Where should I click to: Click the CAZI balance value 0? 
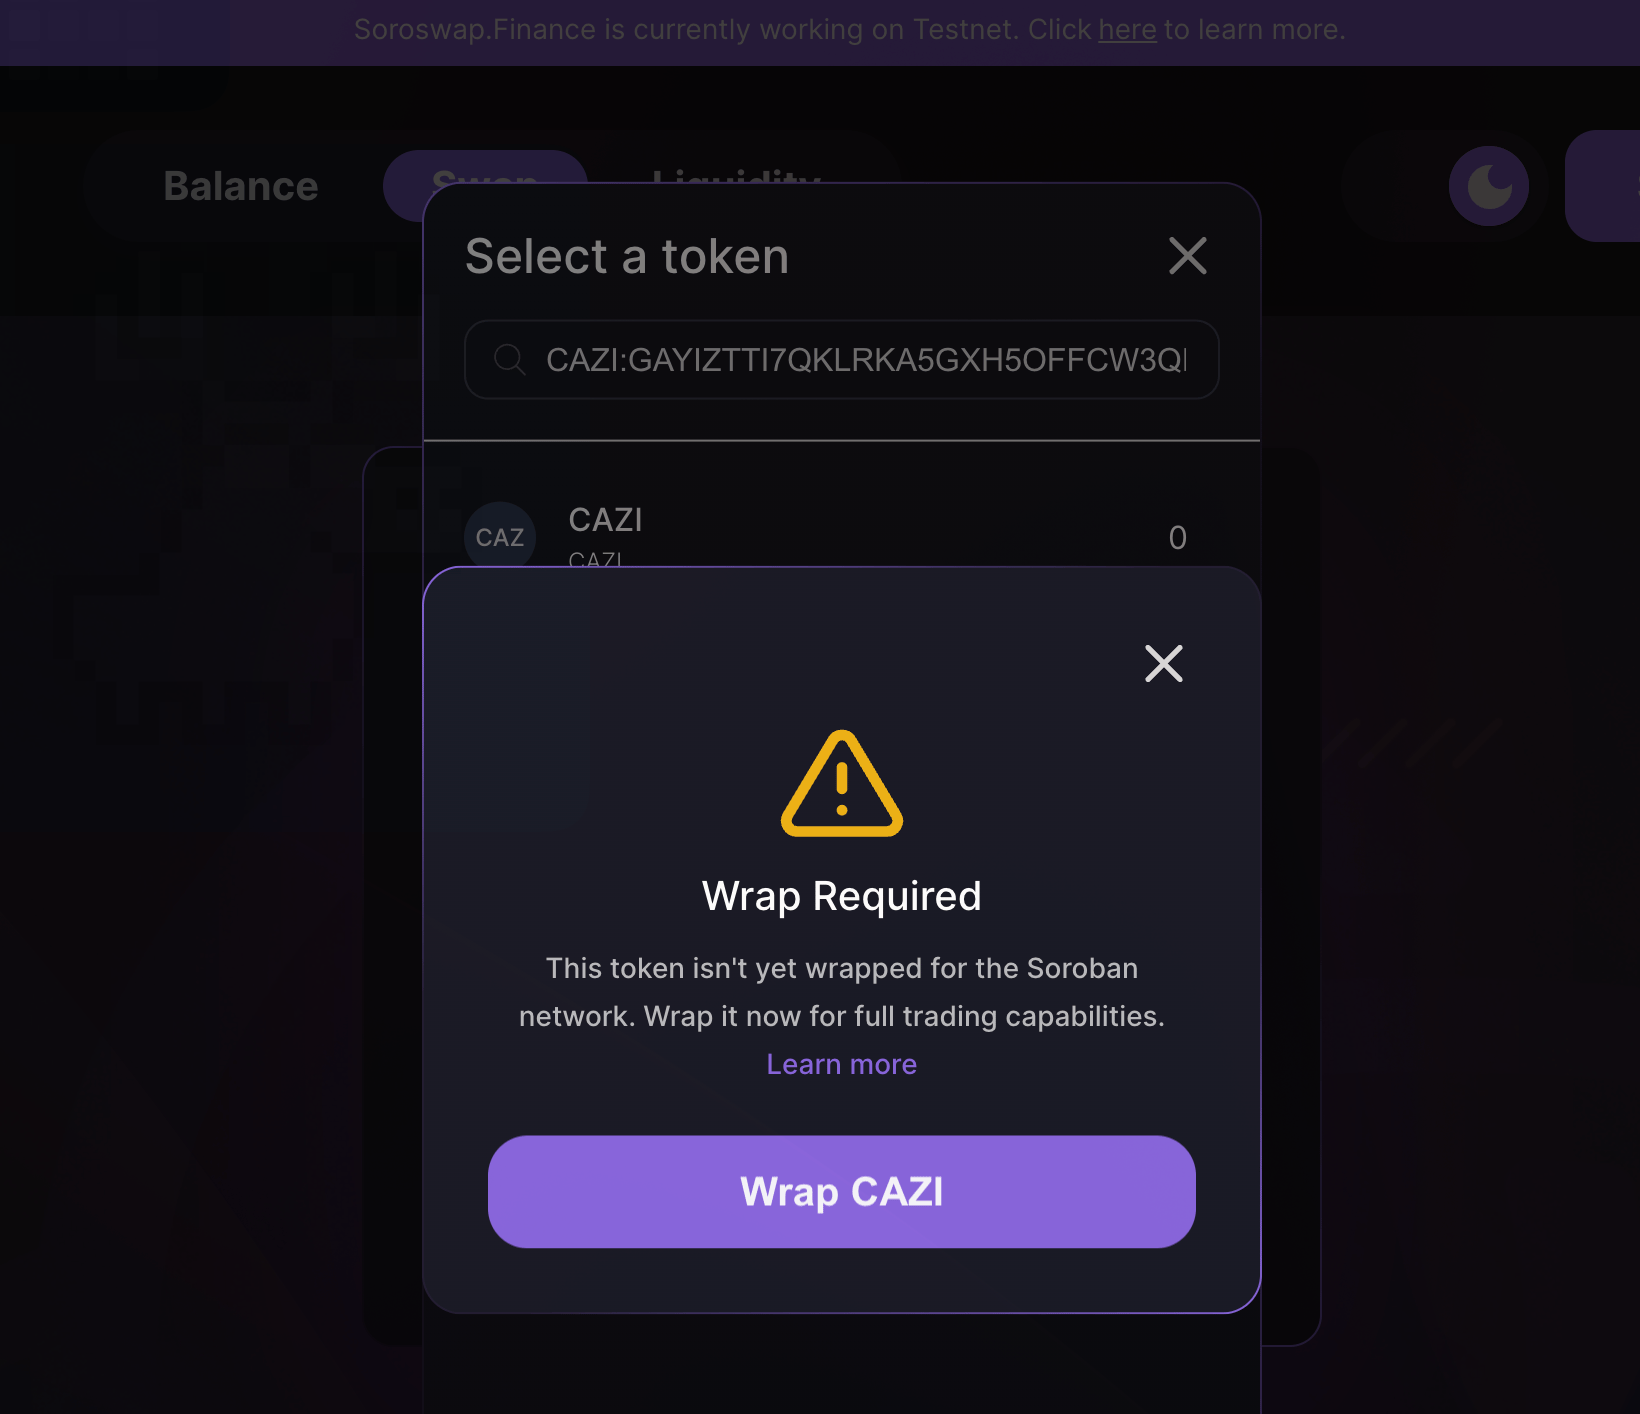pyautogui.click(x=1178, y=538)
